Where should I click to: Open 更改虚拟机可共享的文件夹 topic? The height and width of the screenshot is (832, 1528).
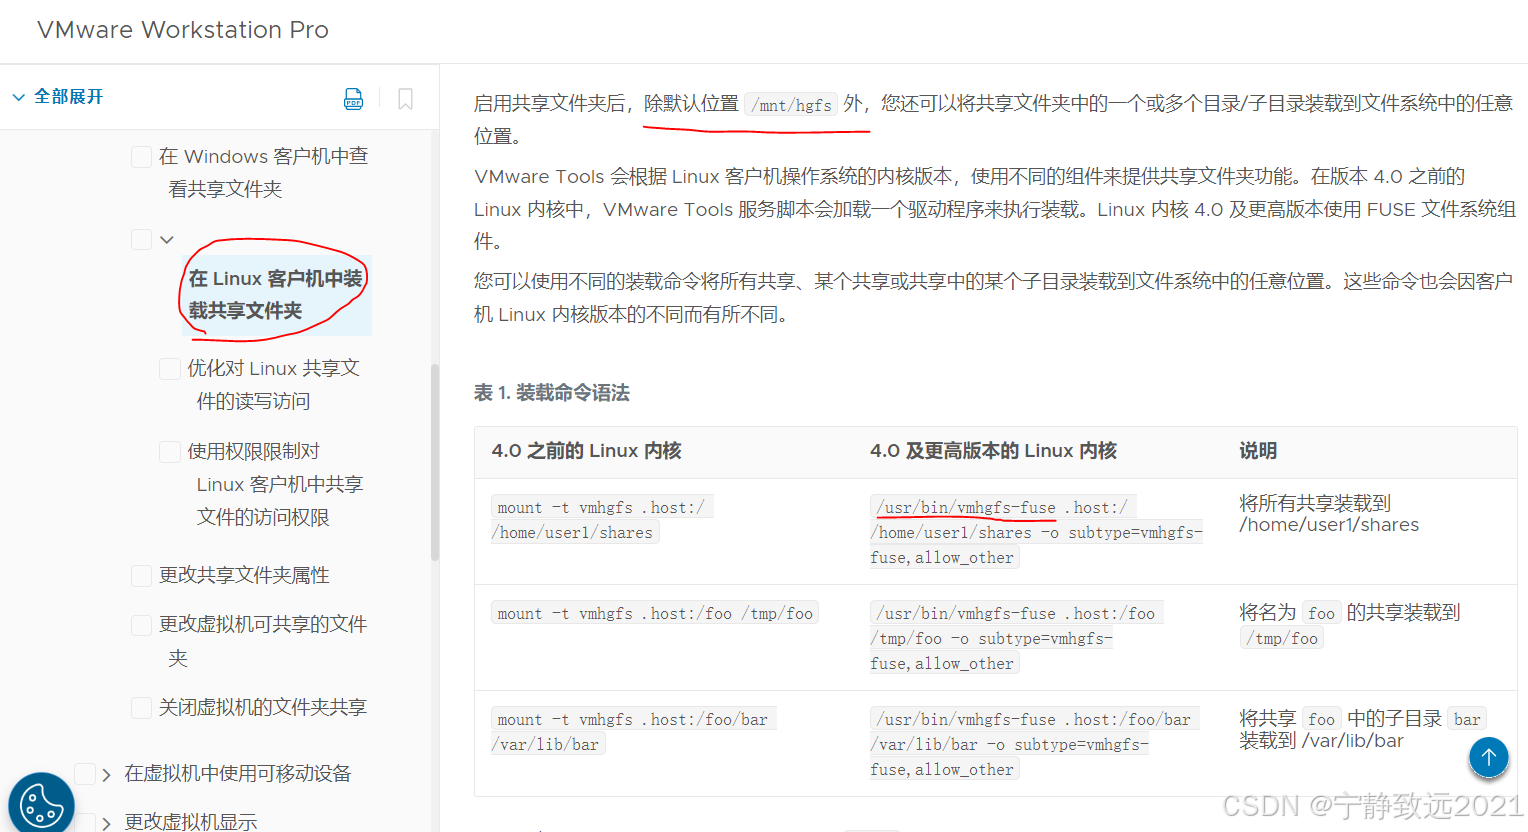tap(263, 641)
